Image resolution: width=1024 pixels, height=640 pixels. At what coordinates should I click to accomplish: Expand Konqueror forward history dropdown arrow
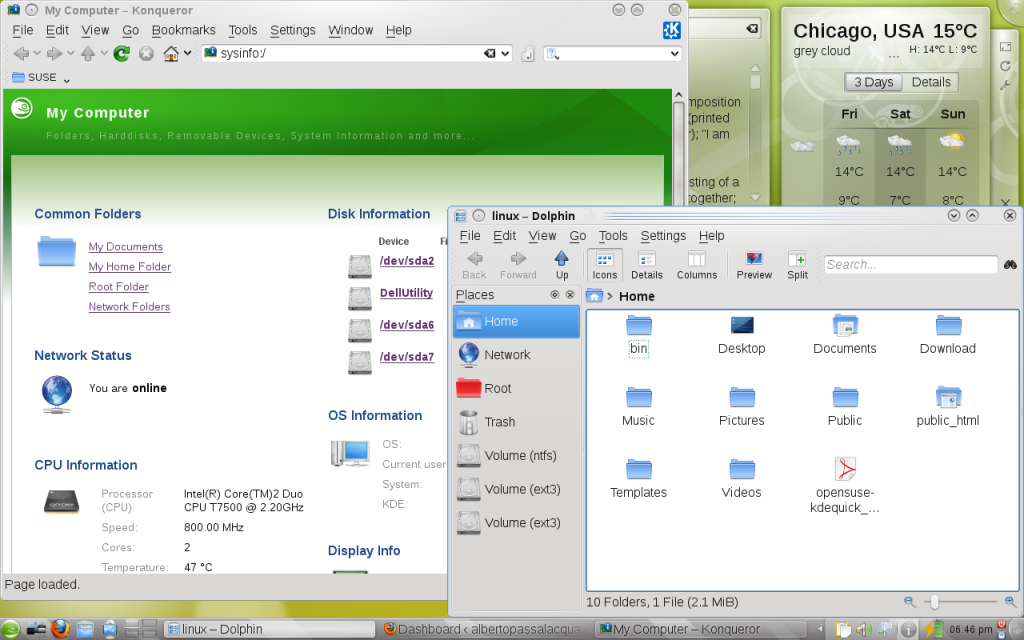click(x=71, y=54)
